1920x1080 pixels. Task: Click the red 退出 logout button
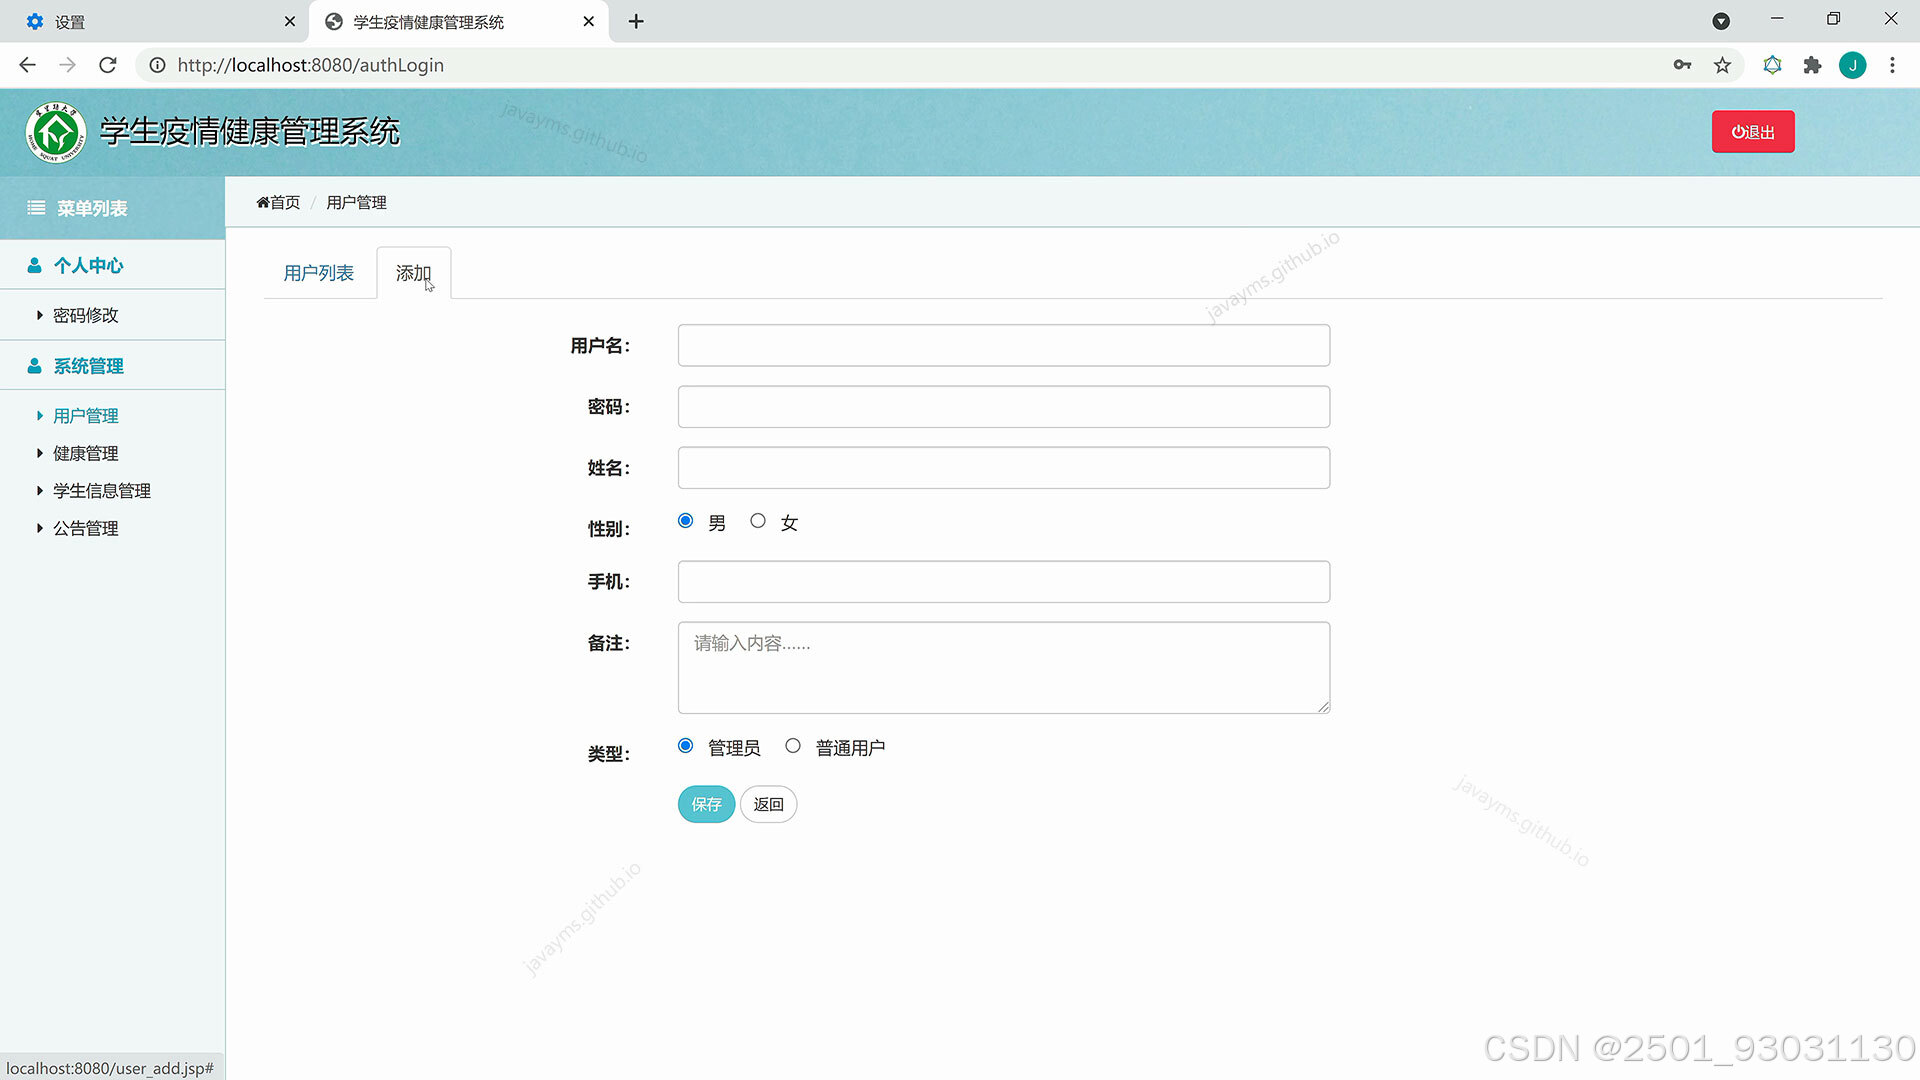pos(1753,132)
